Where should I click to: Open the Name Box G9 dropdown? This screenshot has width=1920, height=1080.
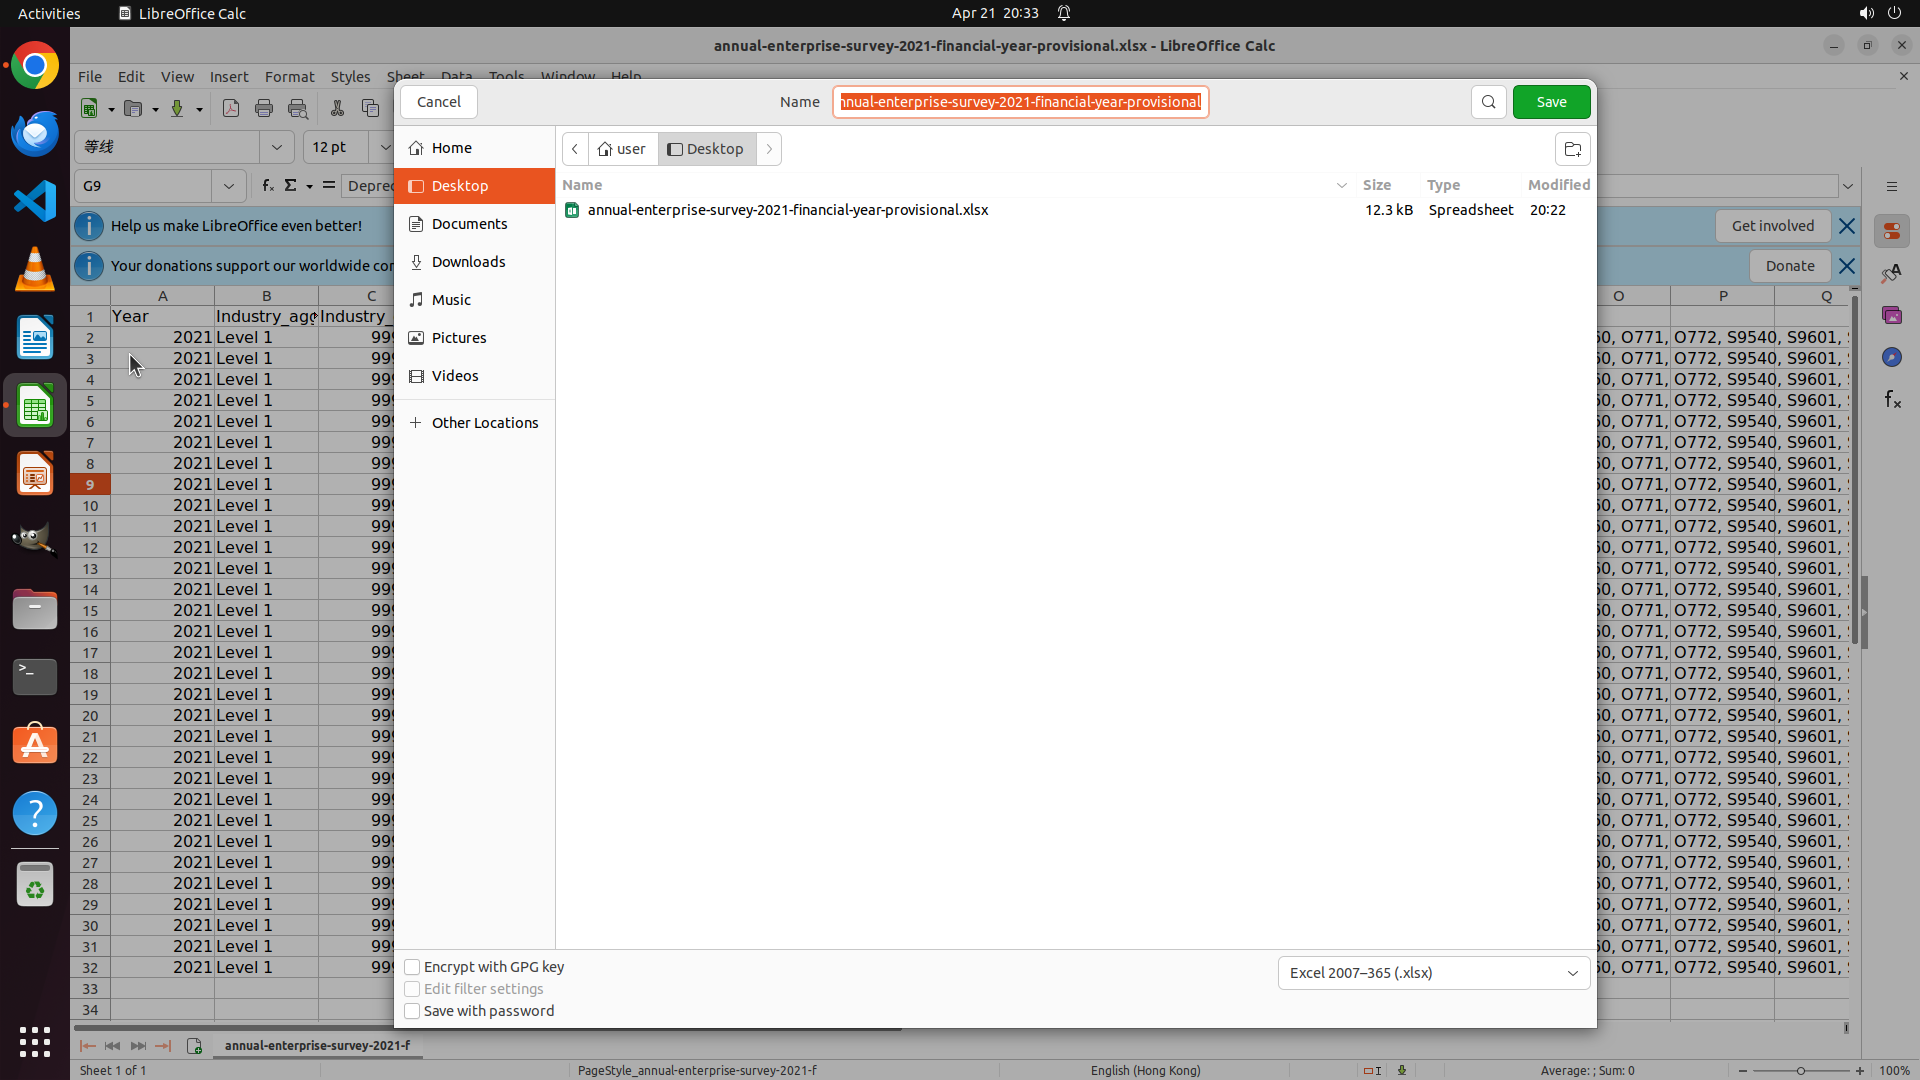click(x=228, y=186)
